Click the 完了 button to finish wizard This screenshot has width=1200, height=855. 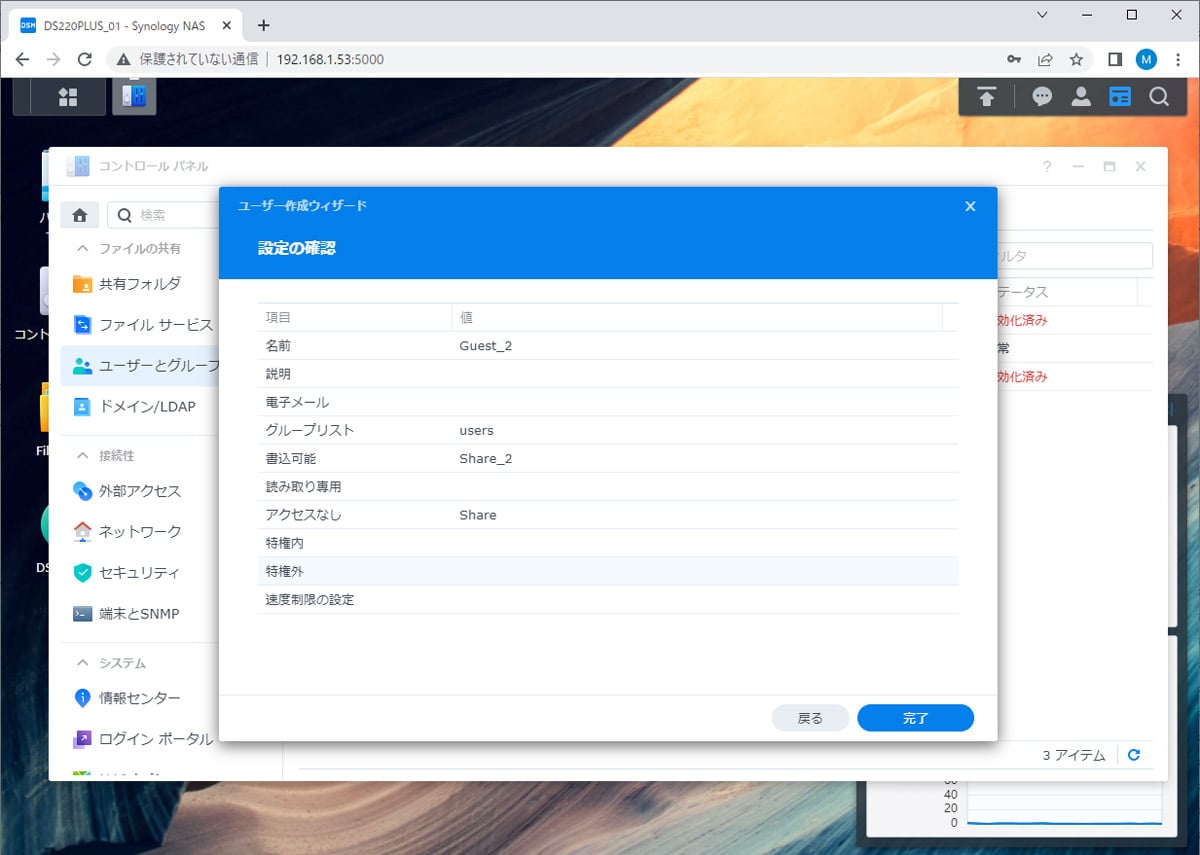click(915, 718)
